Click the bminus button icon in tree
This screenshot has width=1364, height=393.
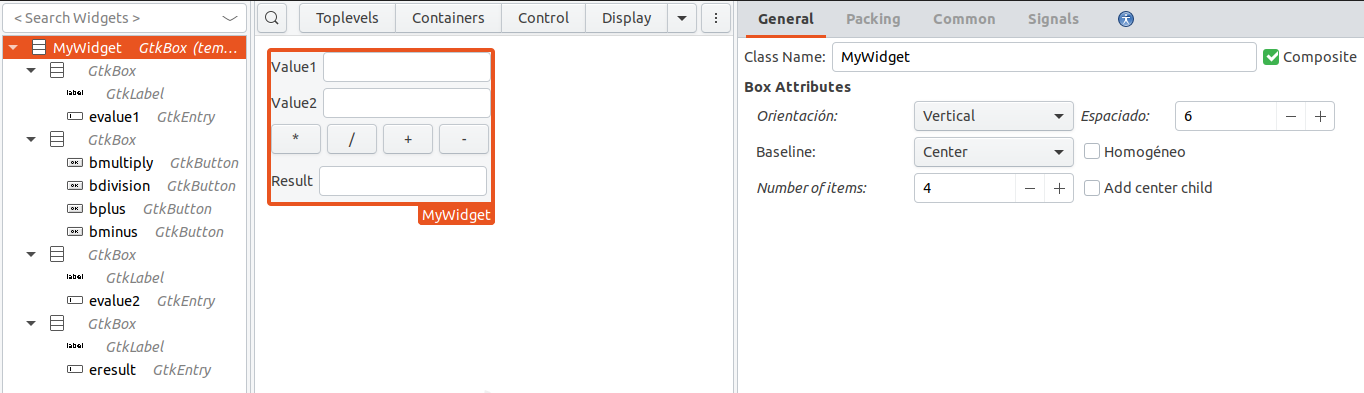coord(74,232)
